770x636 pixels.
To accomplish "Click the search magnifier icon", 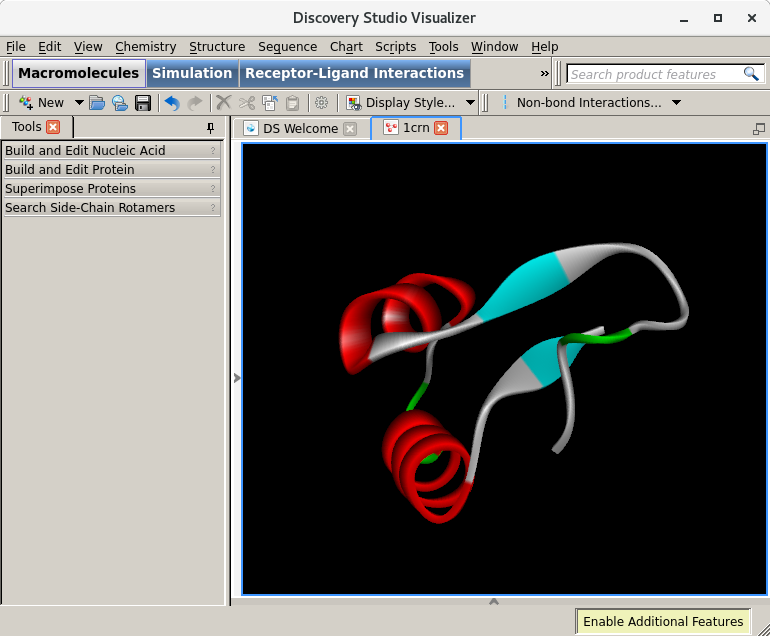I will [751, 74].
